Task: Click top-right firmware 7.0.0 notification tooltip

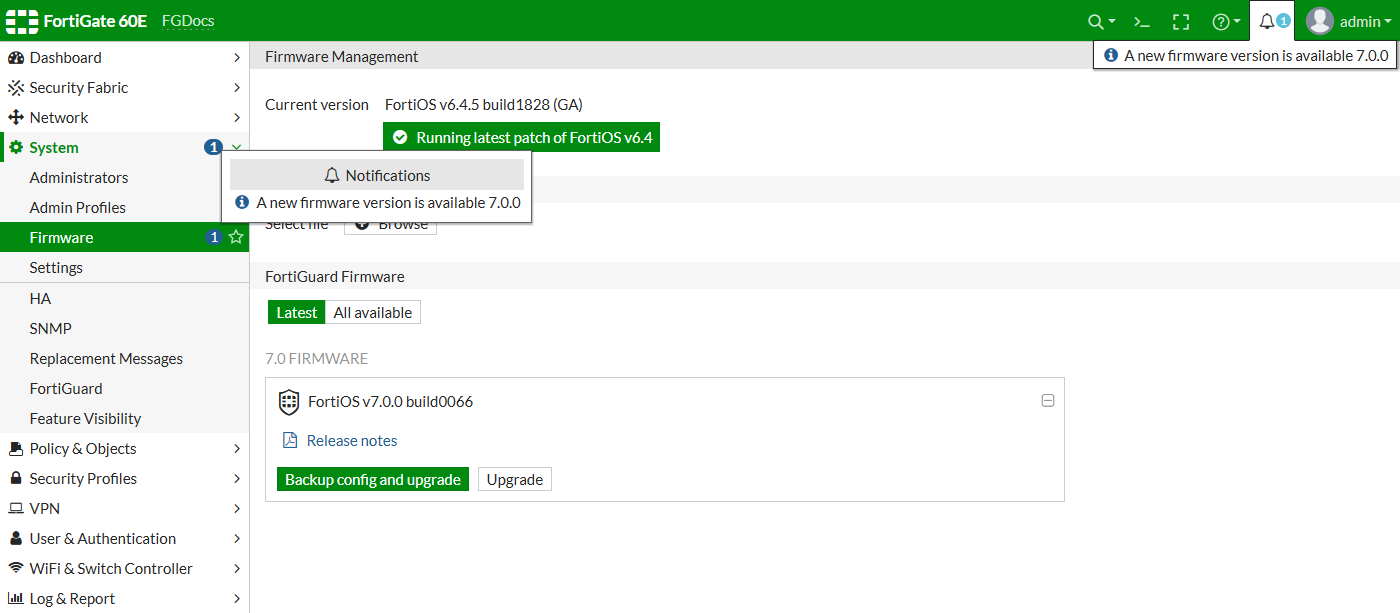Action: click(x=1245, y=55)
